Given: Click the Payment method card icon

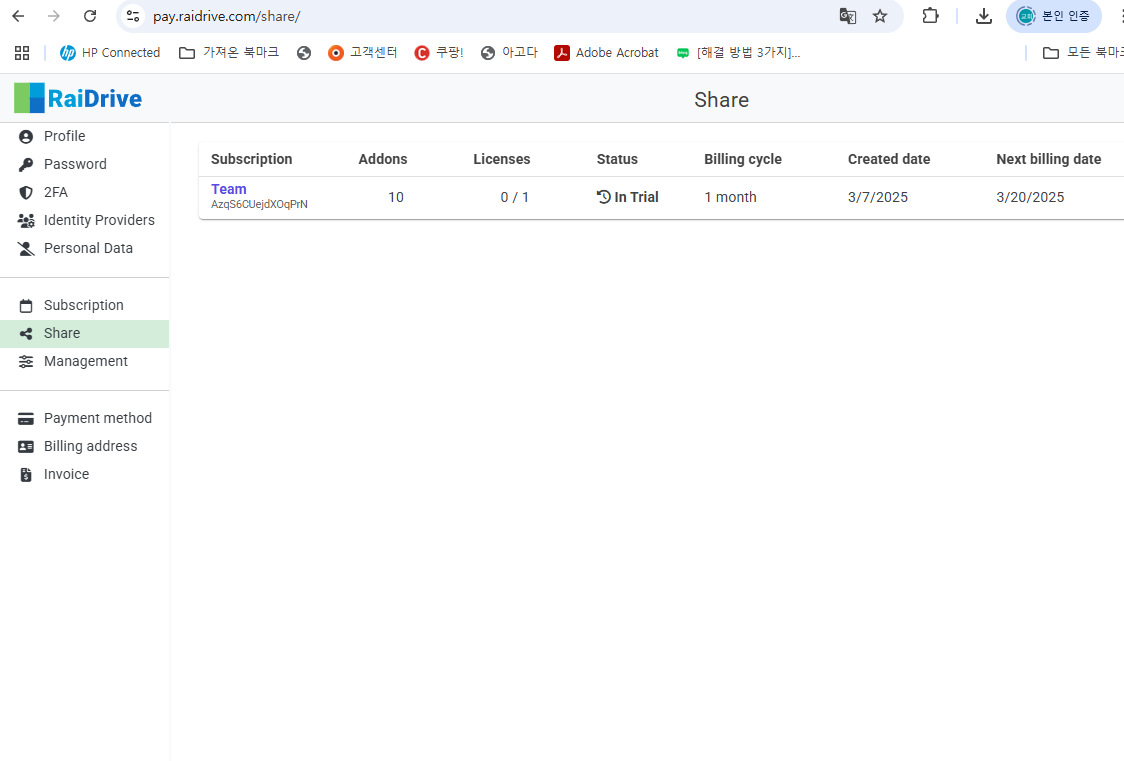Looking at the screenshot, I should 26,418.
